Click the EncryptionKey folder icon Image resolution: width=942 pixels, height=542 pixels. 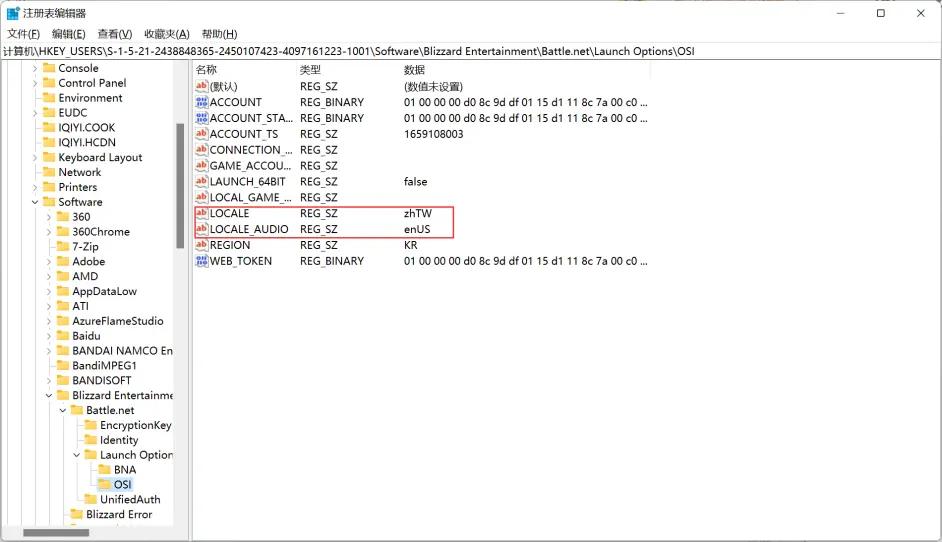pyautogui.click(x=90, y=425)
